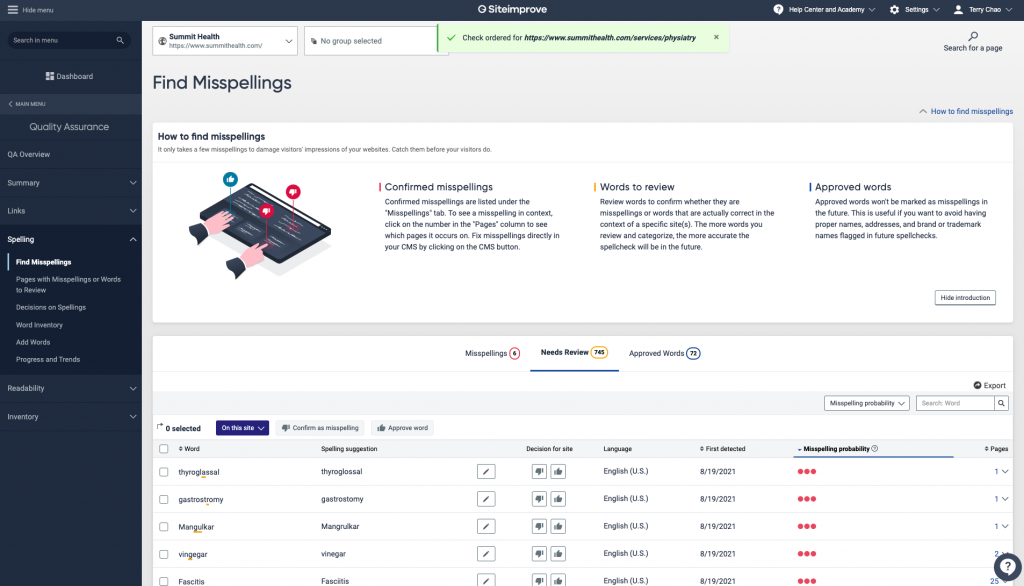Toggle the select-all checkbox in table header
Viewport: 1024px width, 586px height.
click(164, 449)
